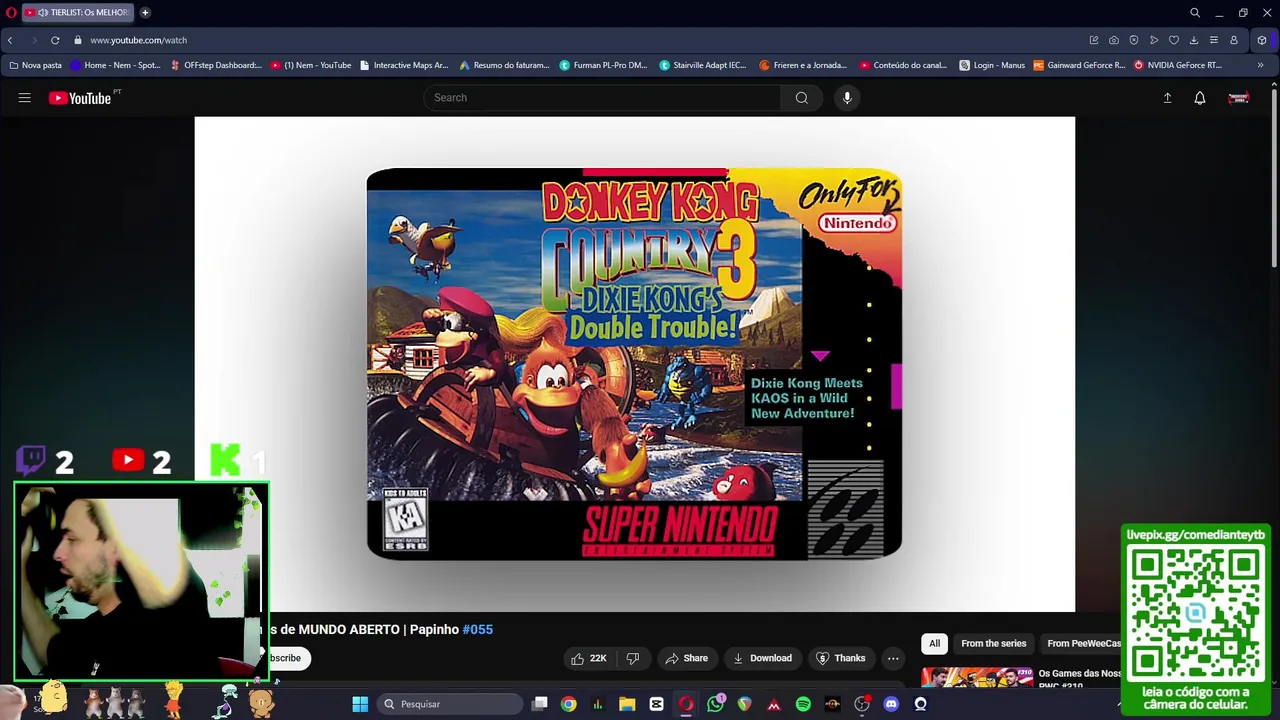
Task: Open Opera browser taskbar icon
Action: pos(686,704)
